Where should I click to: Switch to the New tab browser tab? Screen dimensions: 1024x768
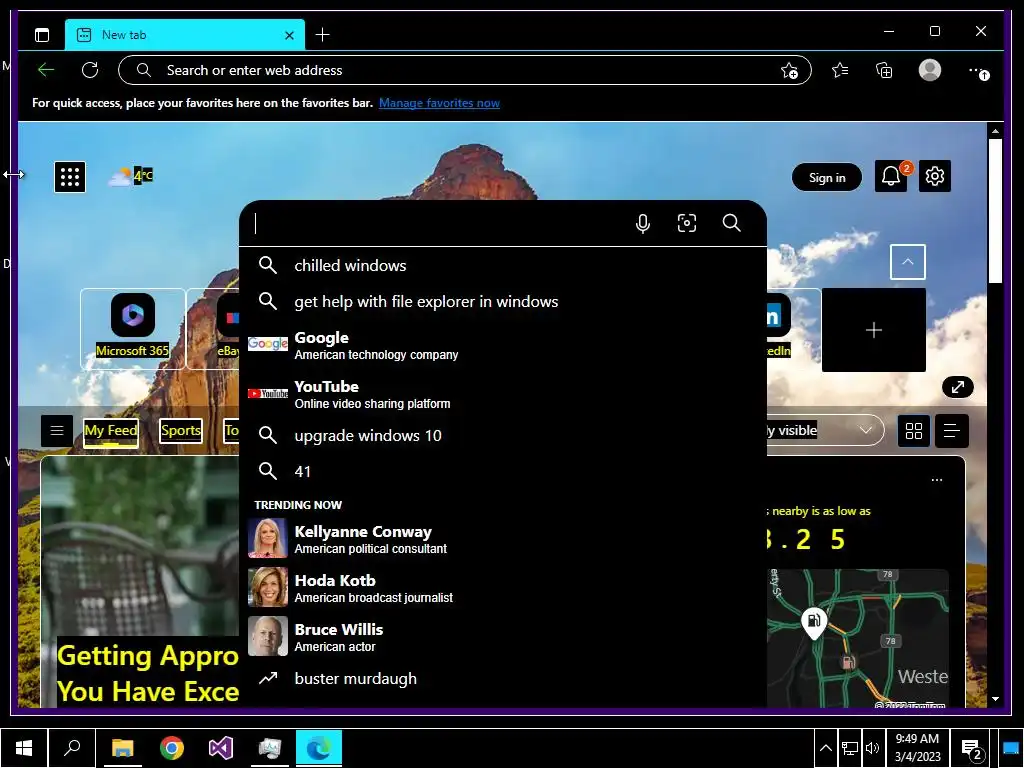185,35
